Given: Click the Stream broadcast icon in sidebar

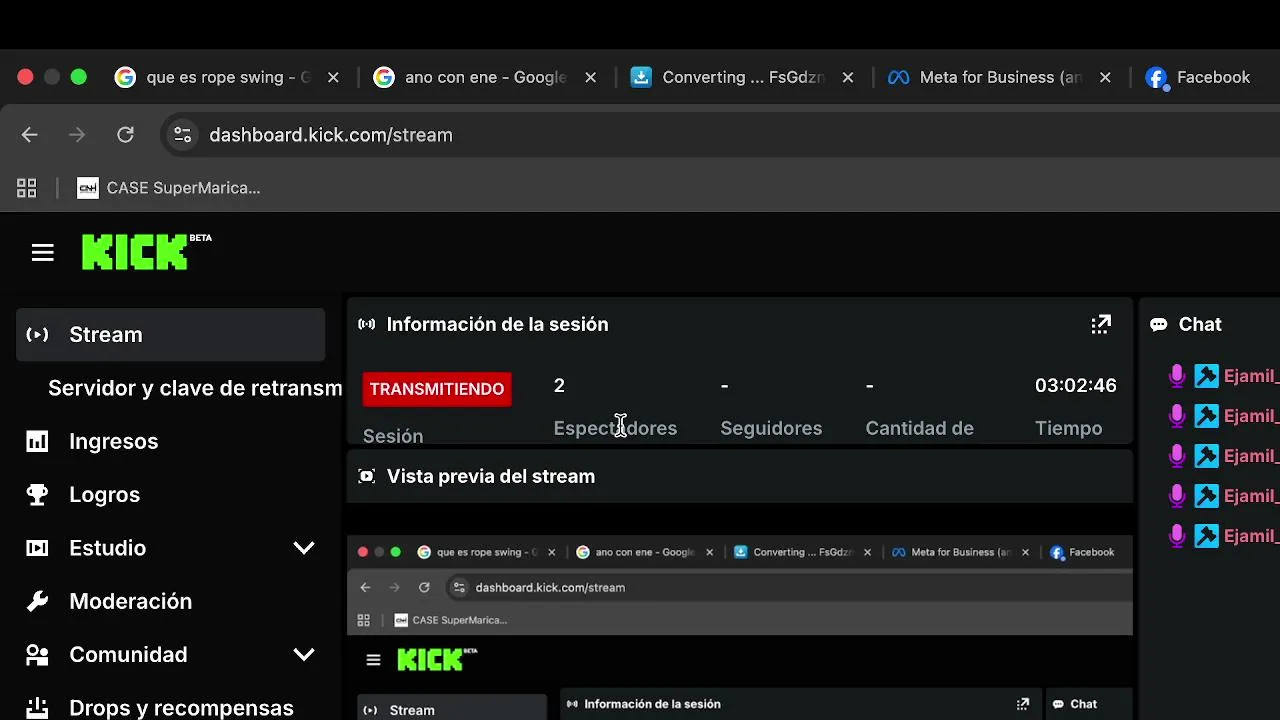Looking at the screenshot, I should [37, 335].
